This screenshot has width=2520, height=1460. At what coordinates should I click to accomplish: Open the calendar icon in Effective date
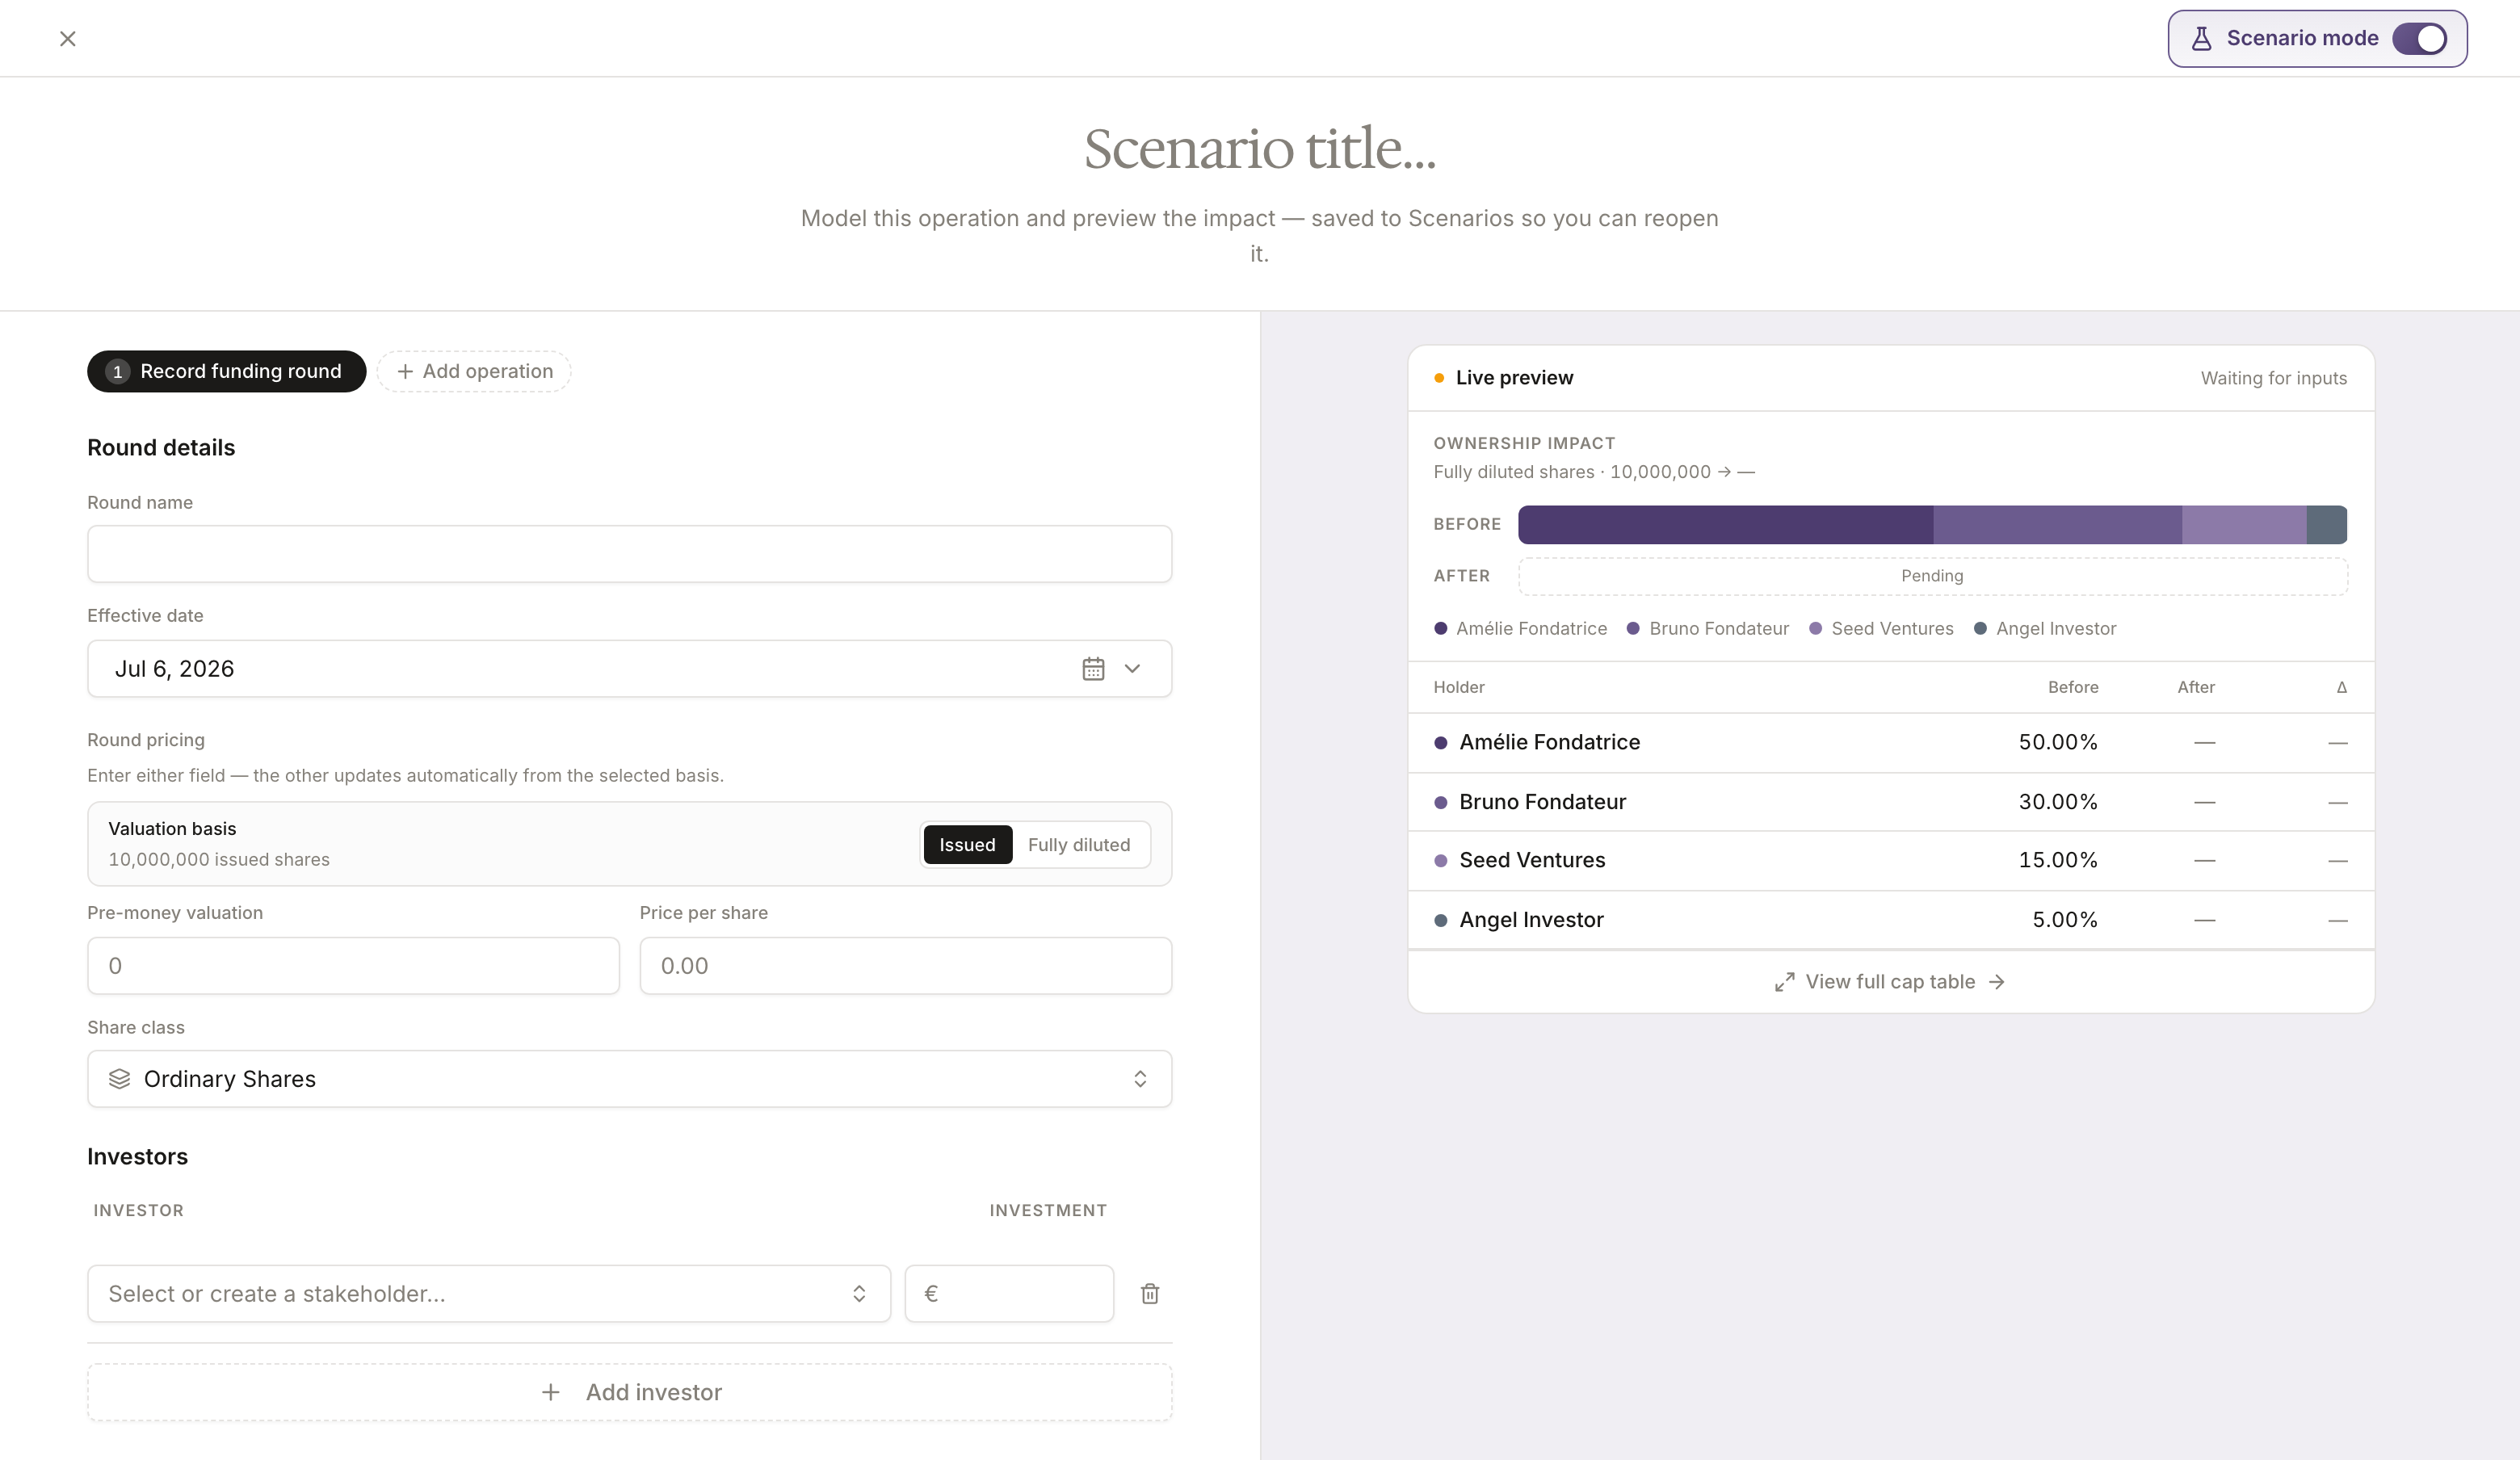tap(1093, 669)
